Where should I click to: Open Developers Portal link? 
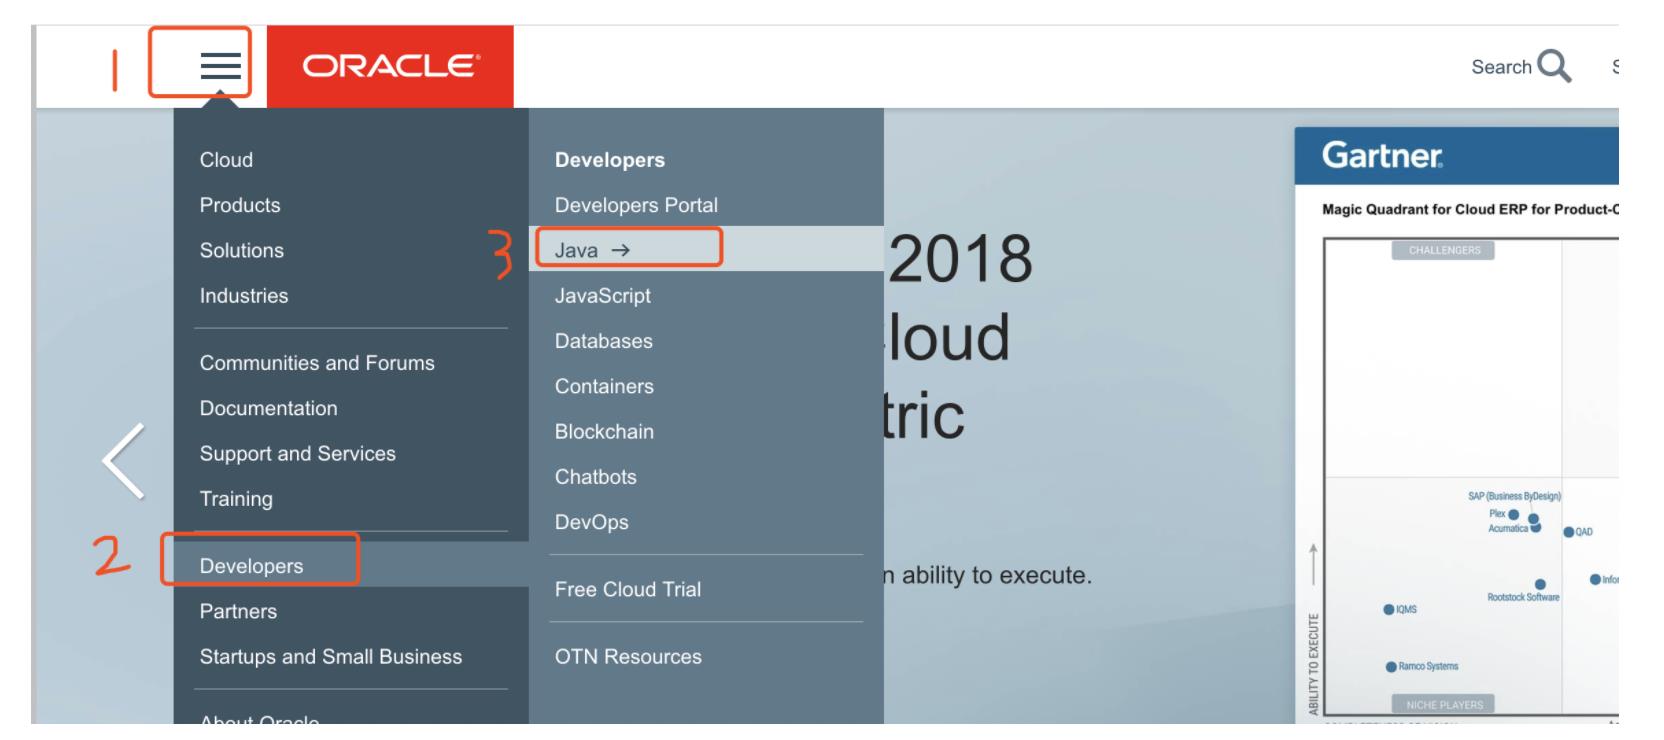pyautogui.click(x=636, y=205)
